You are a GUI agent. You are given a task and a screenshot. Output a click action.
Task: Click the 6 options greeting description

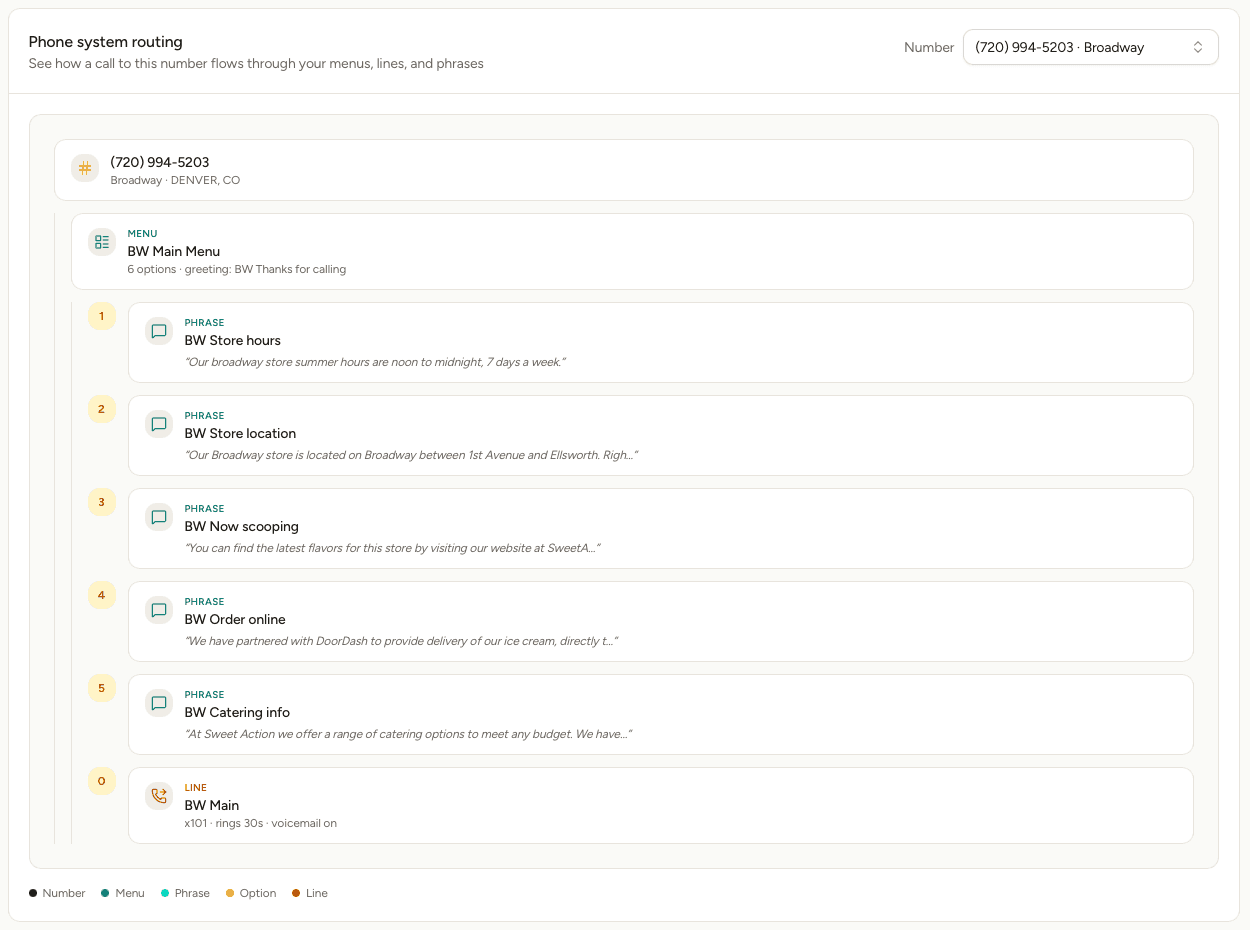pos(237,269)
